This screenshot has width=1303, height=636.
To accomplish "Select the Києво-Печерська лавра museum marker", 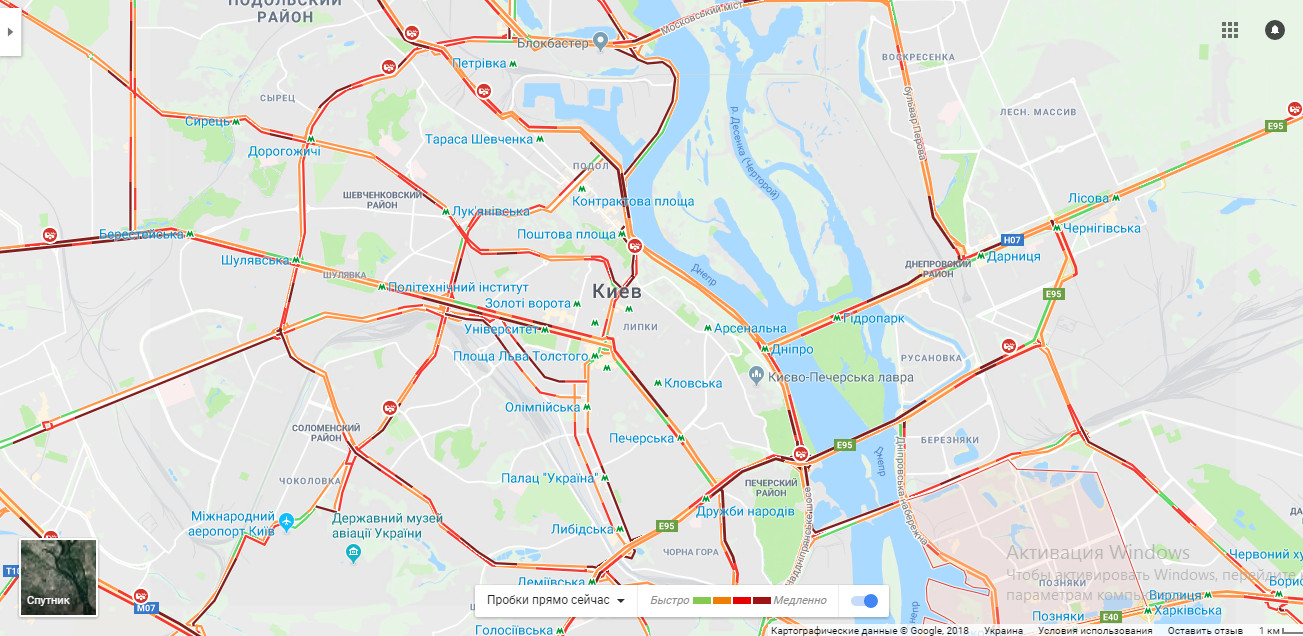I will (758, 375).
